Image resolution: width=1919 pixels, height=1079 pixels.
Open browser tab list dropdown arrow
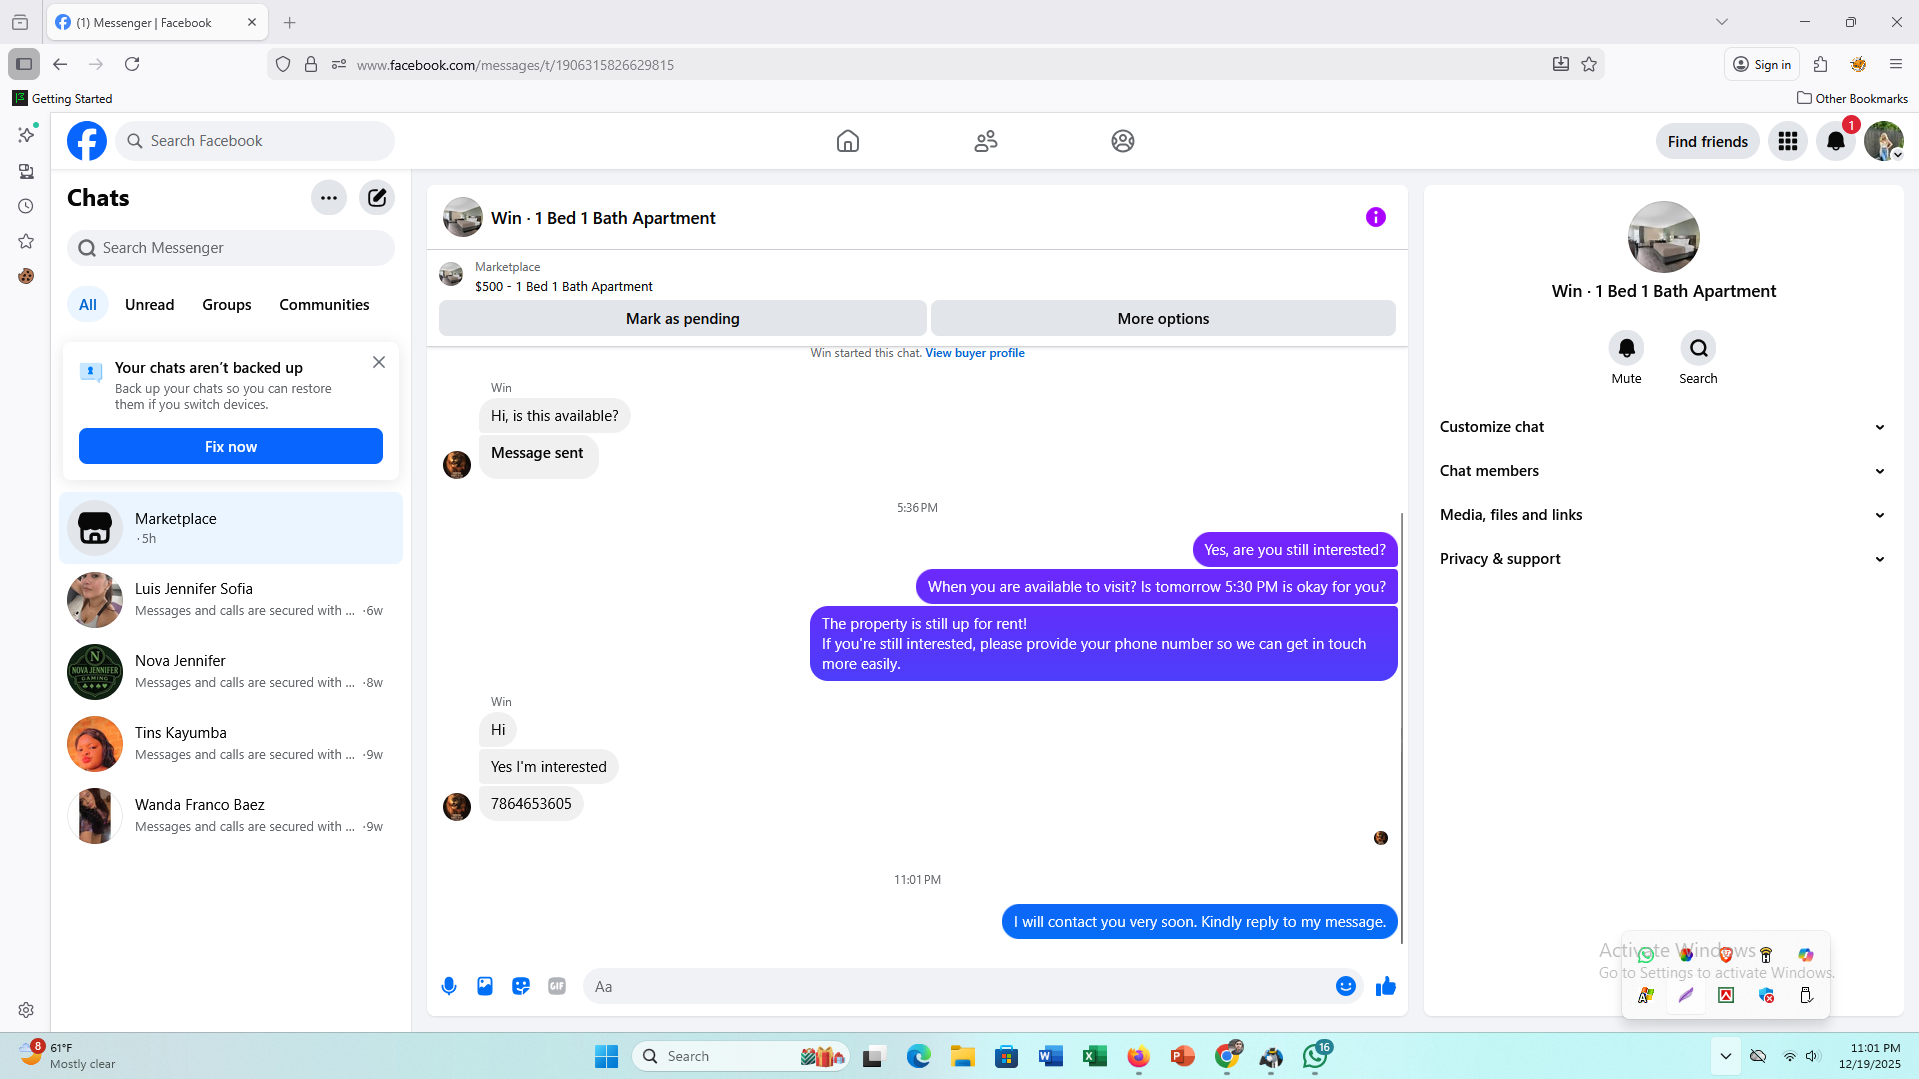1722,22
